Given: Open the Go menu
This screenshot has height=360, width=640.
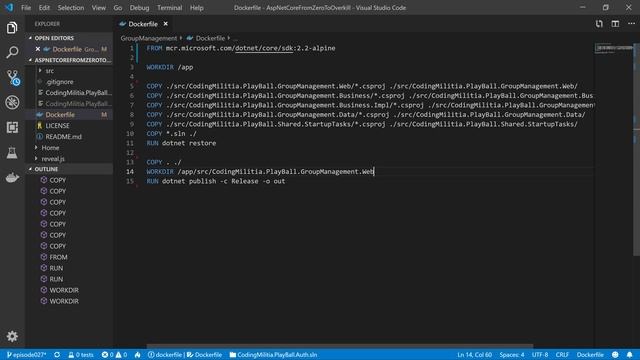Looking at the screenshot, I should [x=118, y=8].
